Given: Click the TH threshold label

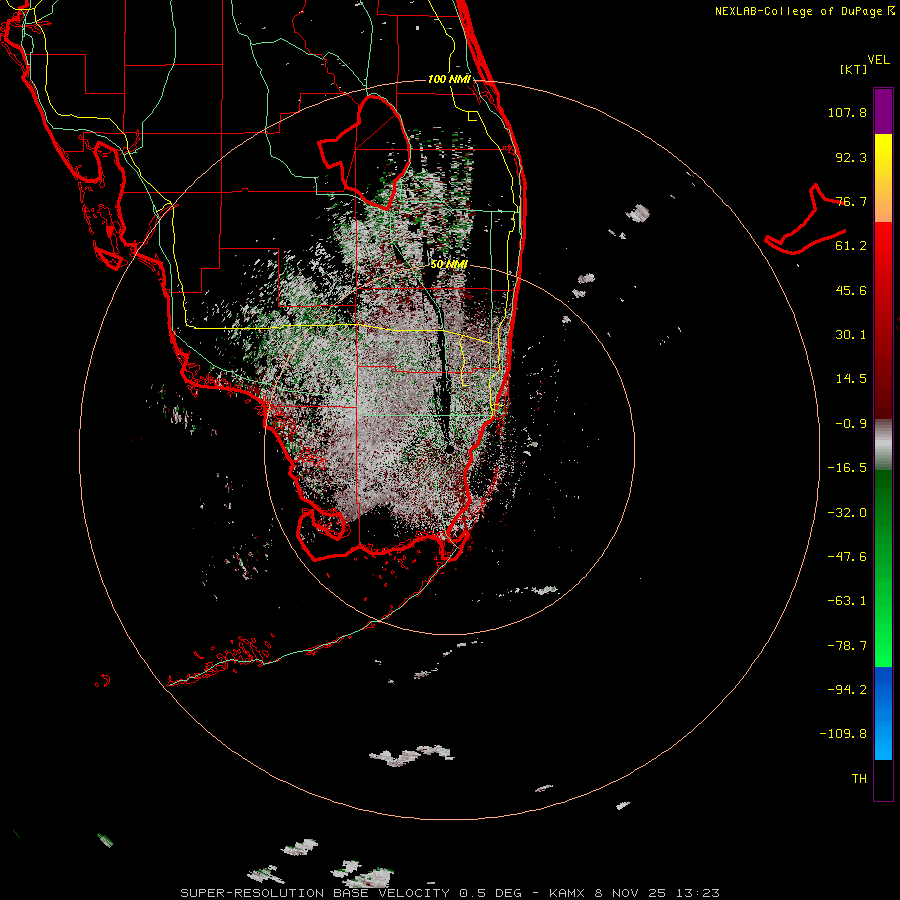Looking at the screenshot, I should (859, 779).
